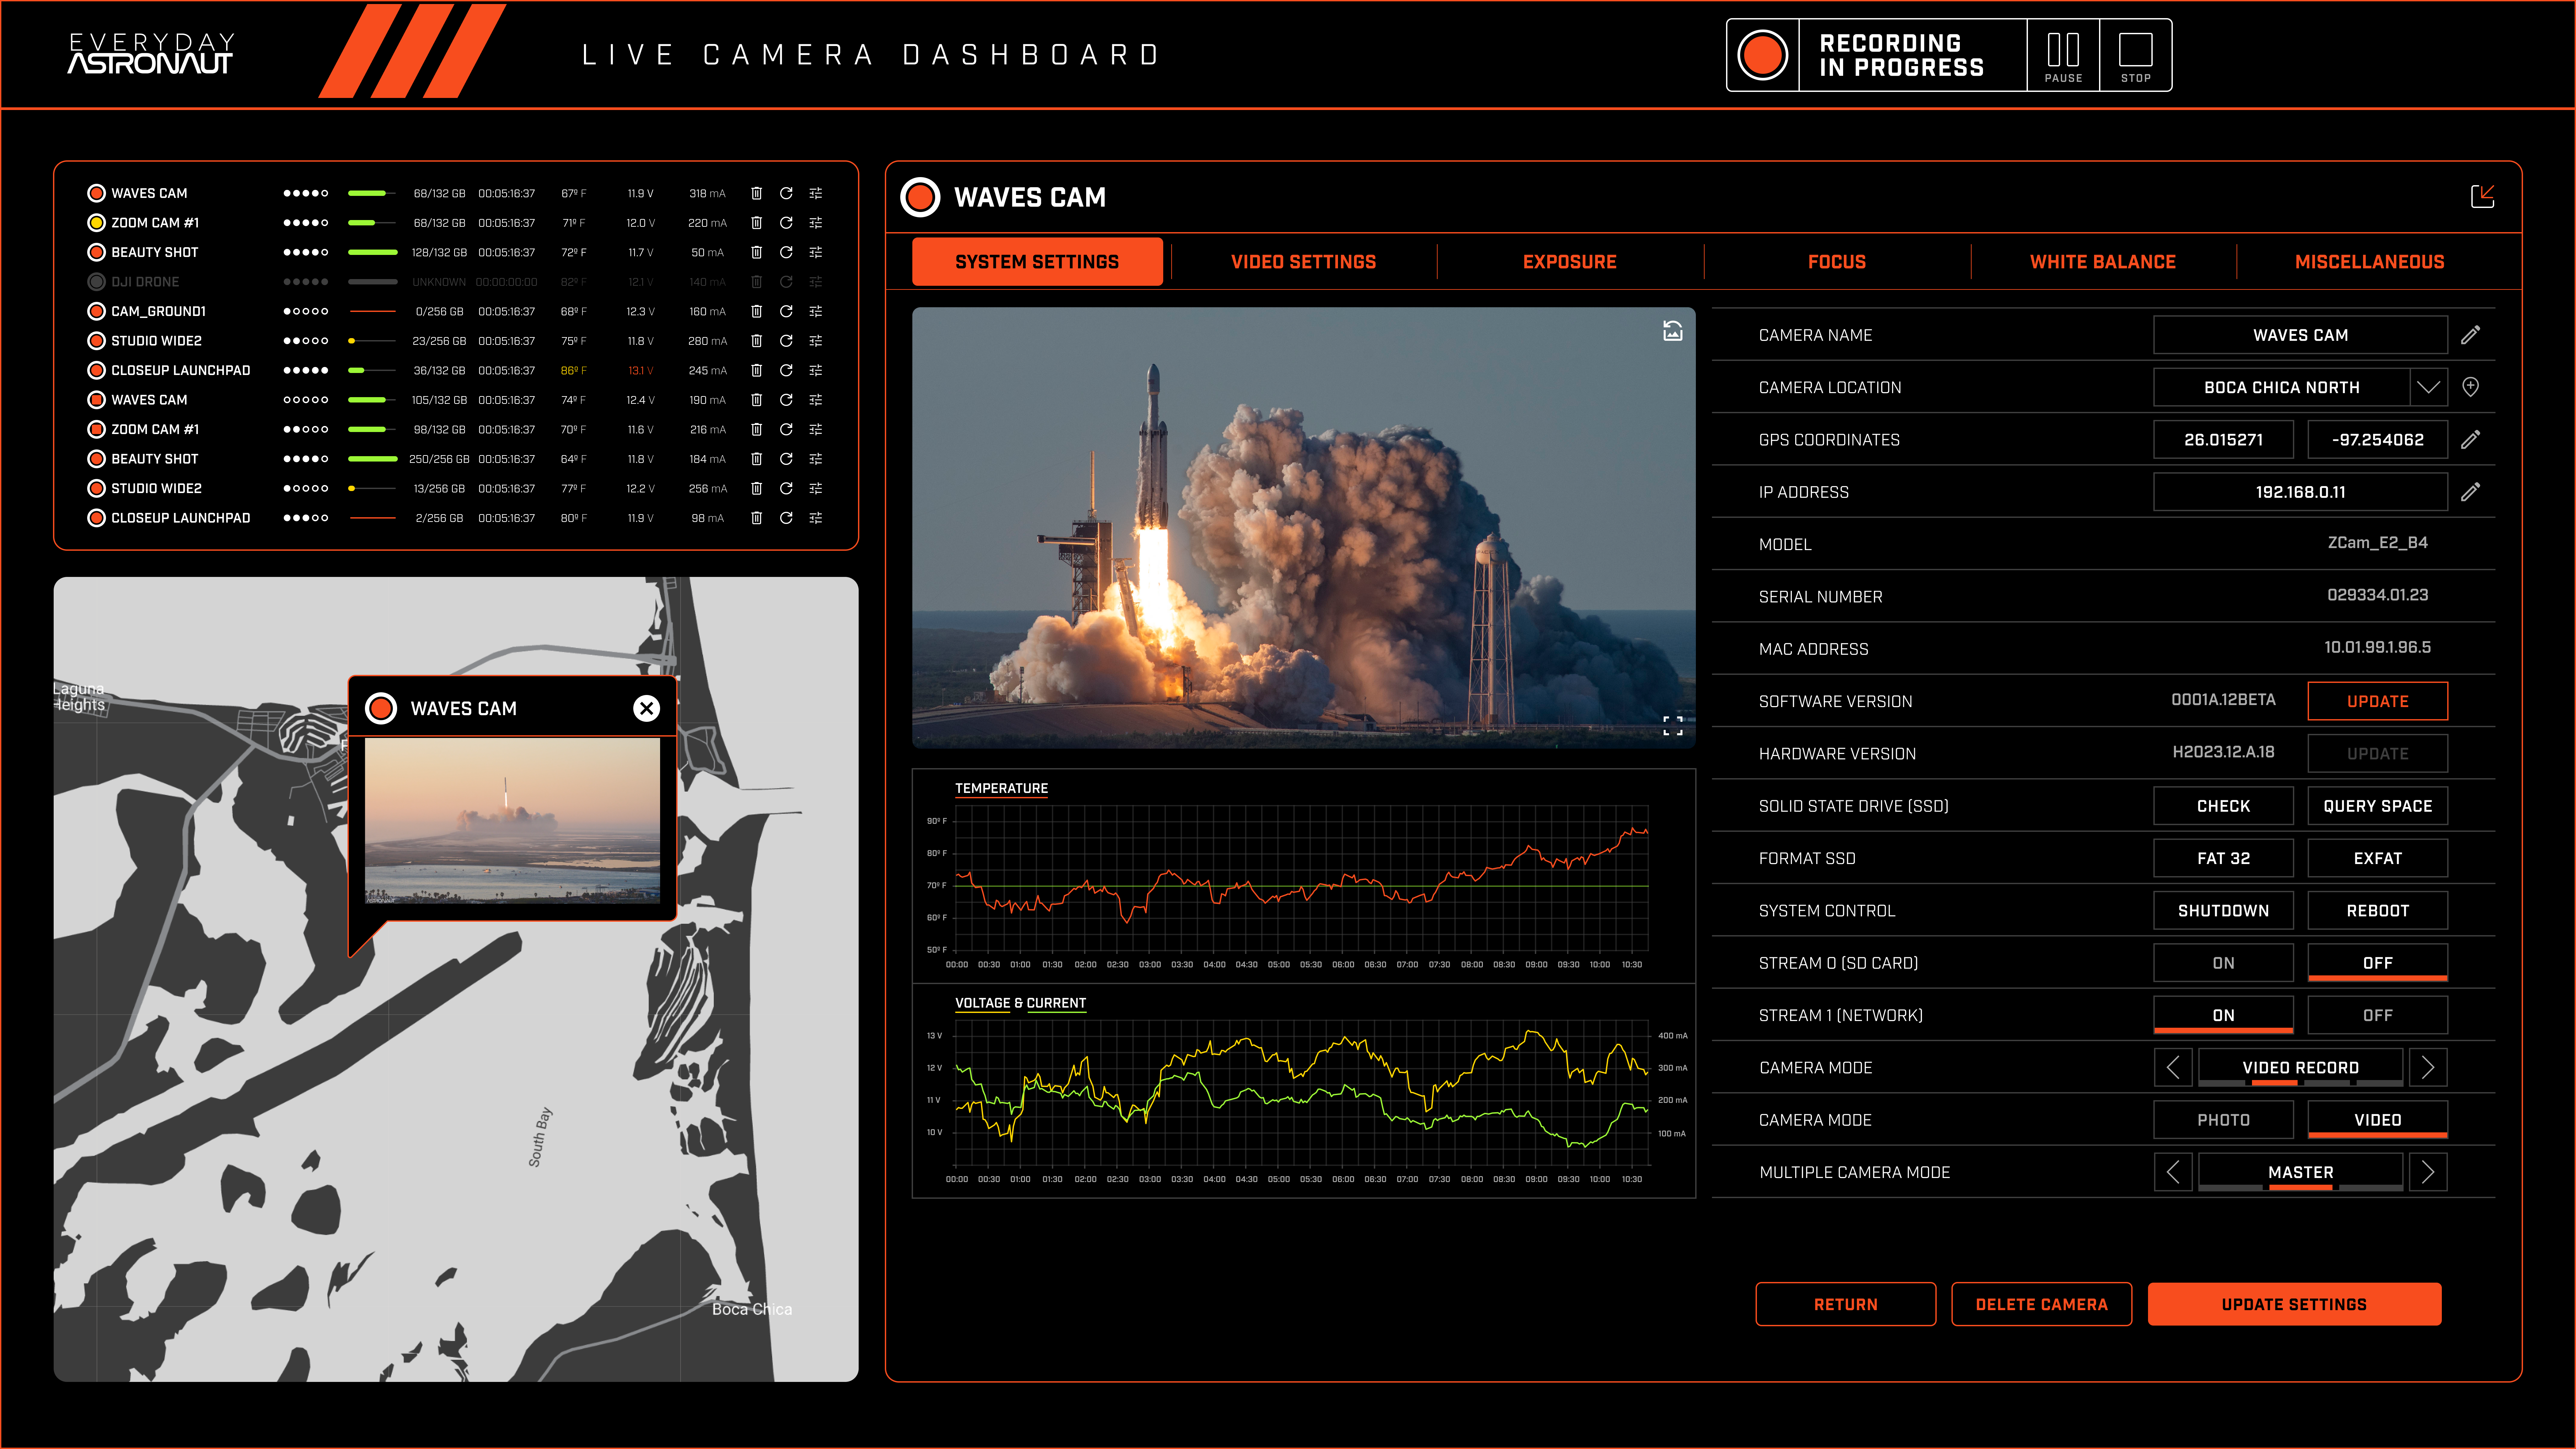
Task: Click GPS locate icon beside camera location
Action: pos(2470,387)
